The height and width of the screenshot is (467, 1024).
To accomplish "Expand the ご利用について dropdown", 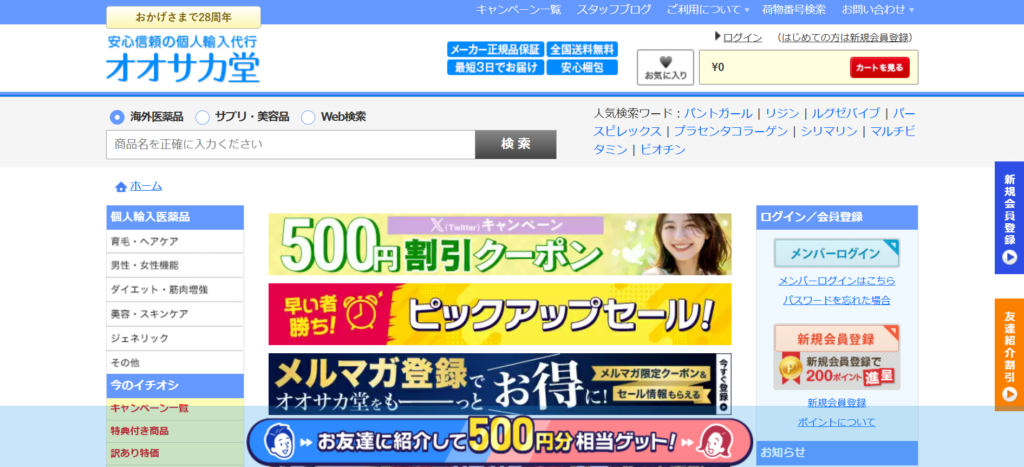I will pos(707,10).
